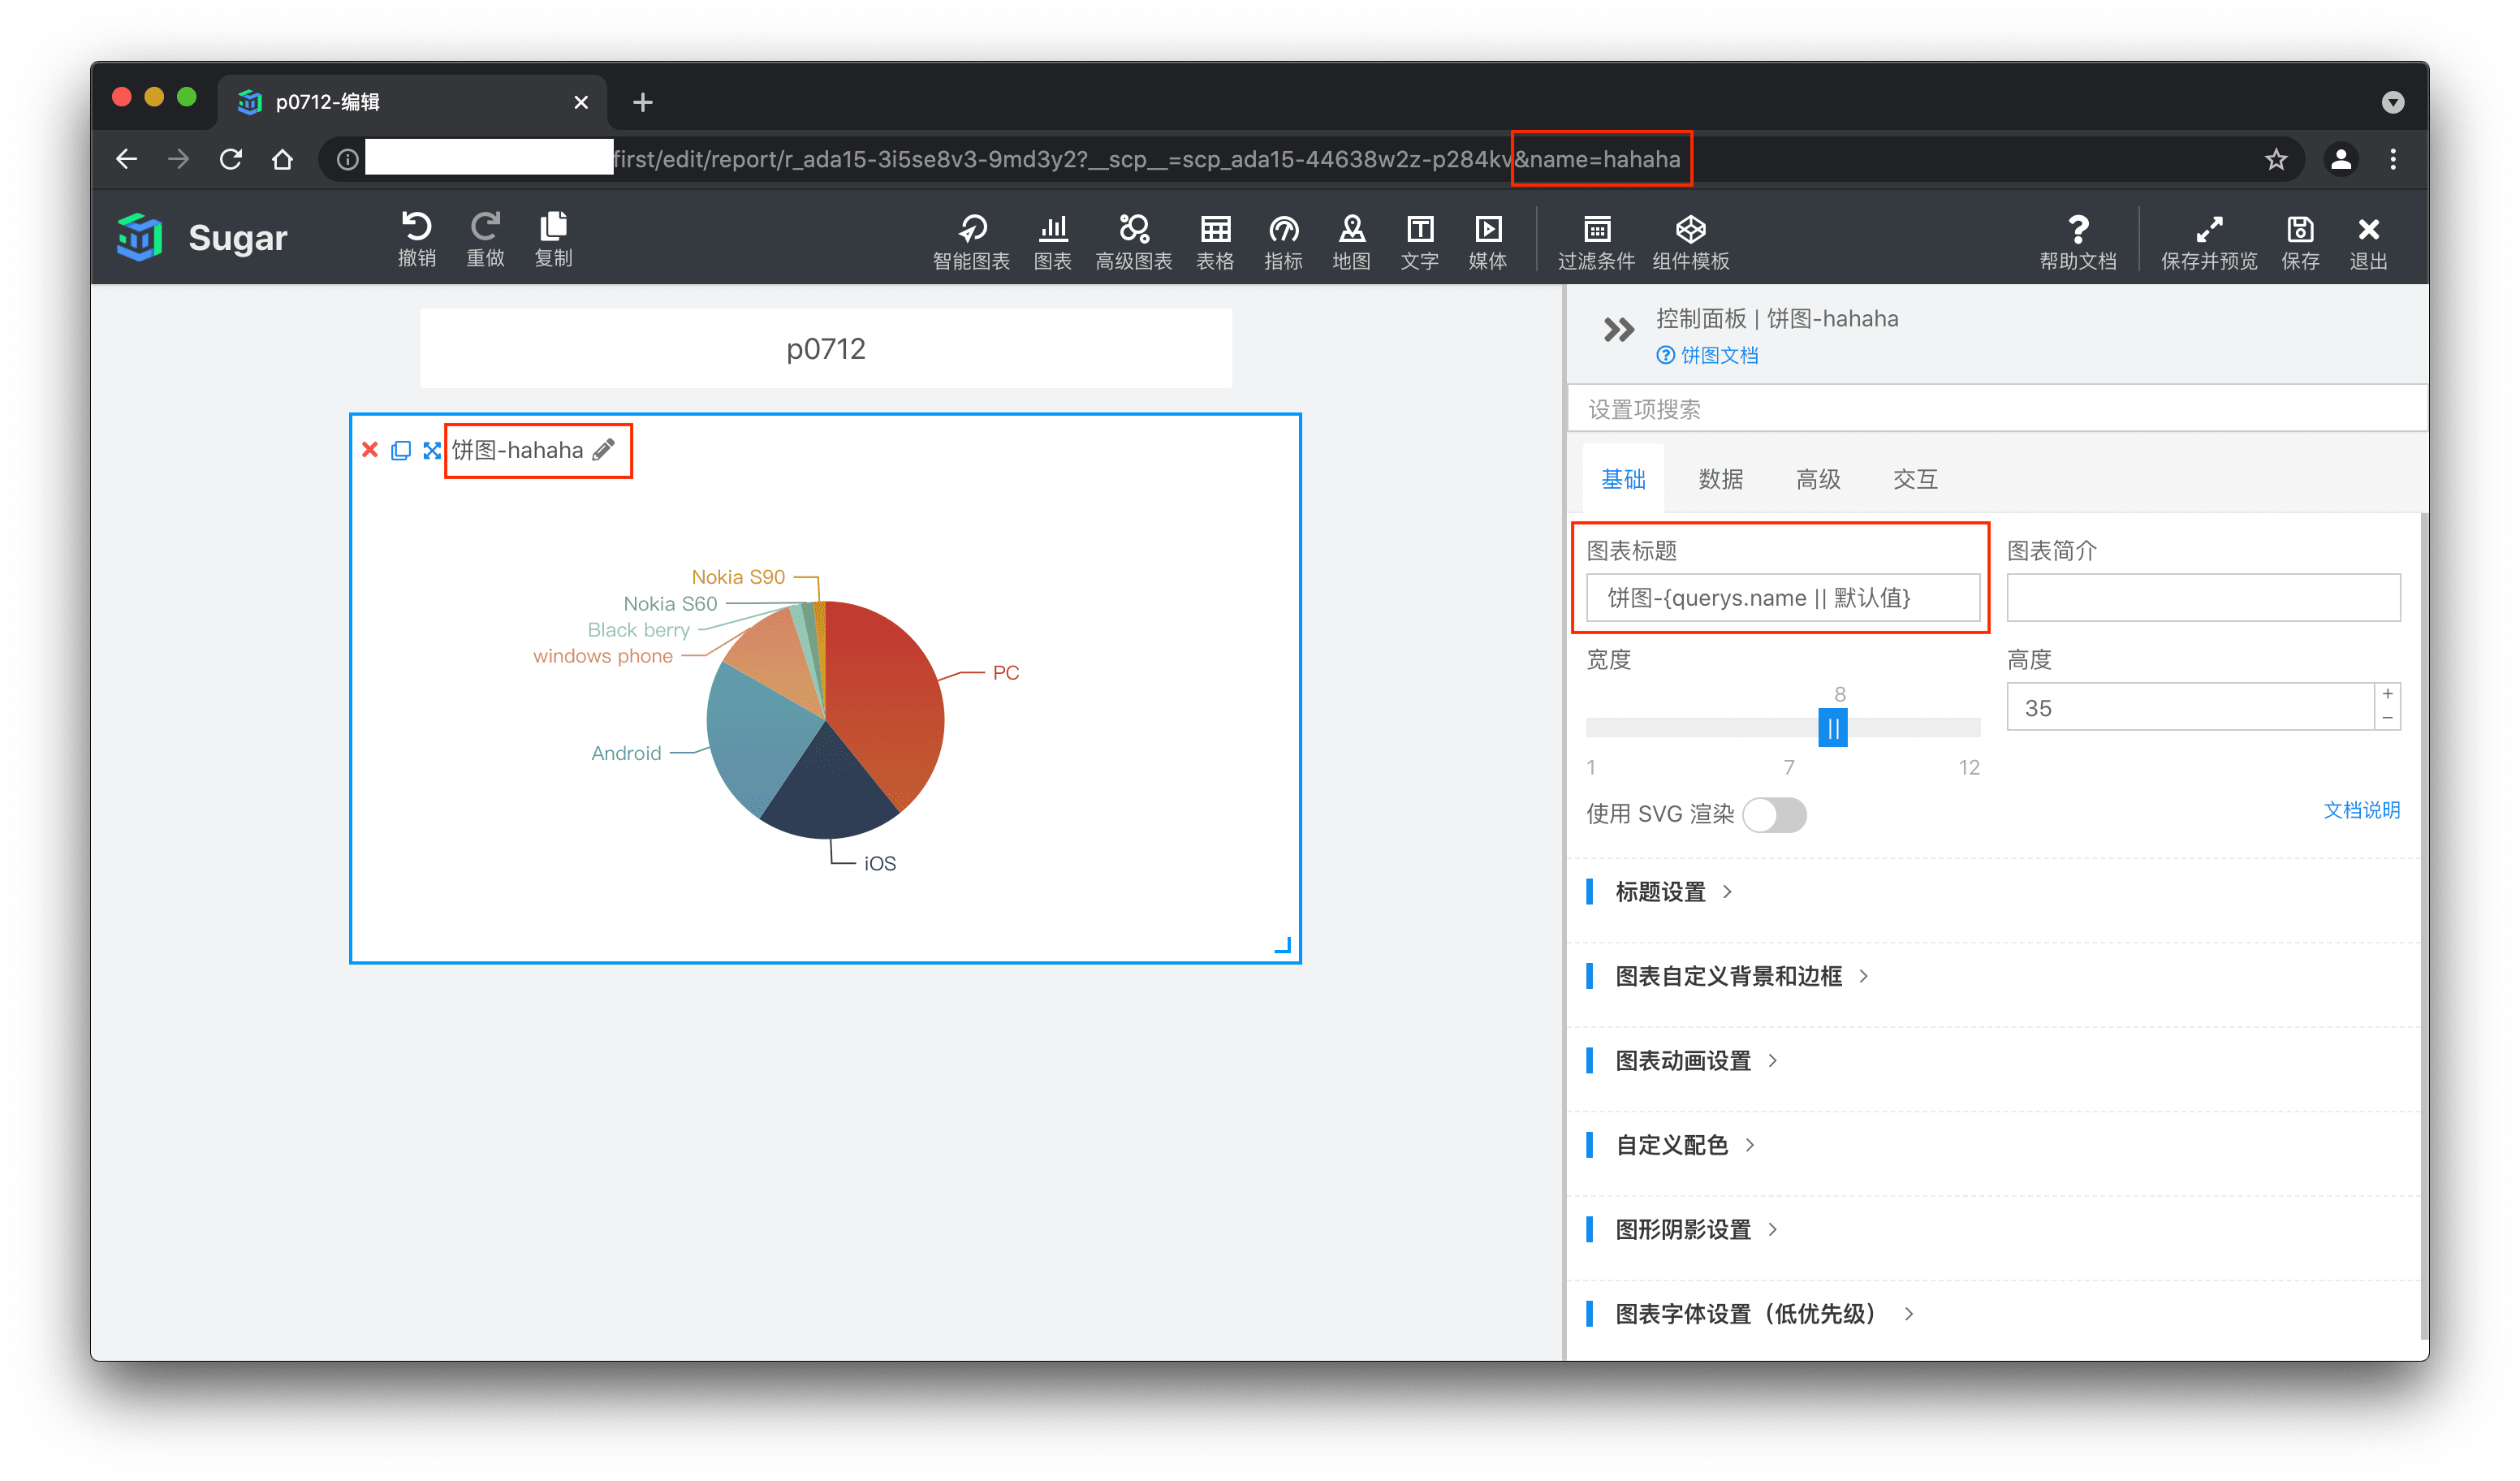Click the Nokia S90 pie label
The image size is (2520, 1481).
(738, 577)
